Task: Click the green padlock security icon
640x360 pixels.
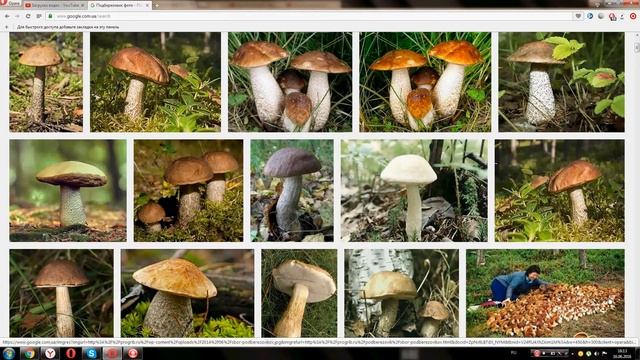Action: click(51, 16)
